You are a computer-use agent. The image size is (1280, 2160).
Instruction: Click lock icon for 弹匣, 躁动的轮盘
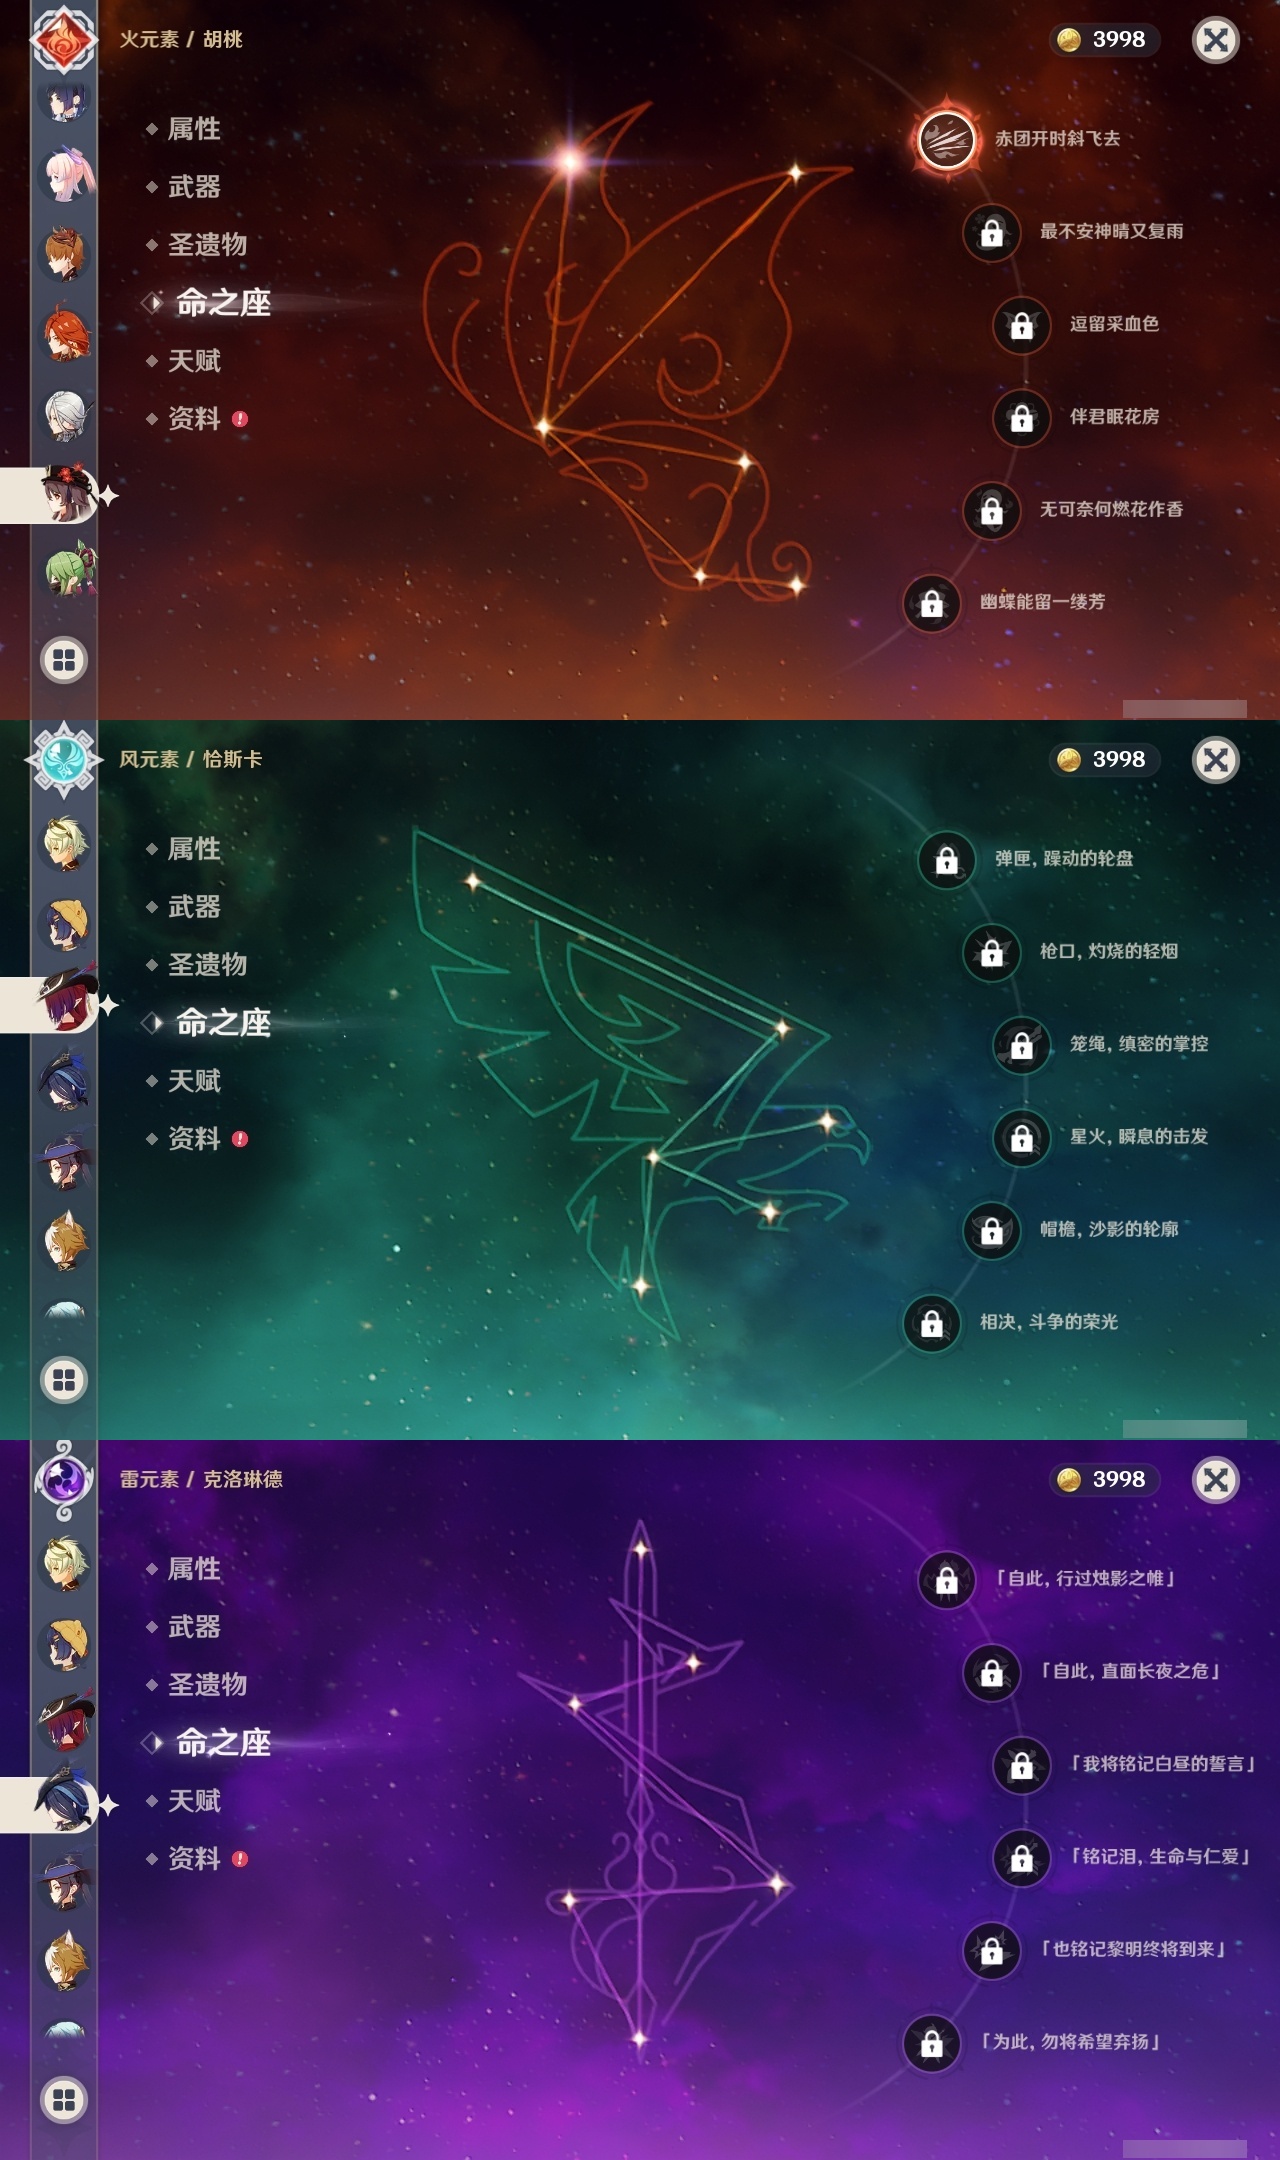946,859
